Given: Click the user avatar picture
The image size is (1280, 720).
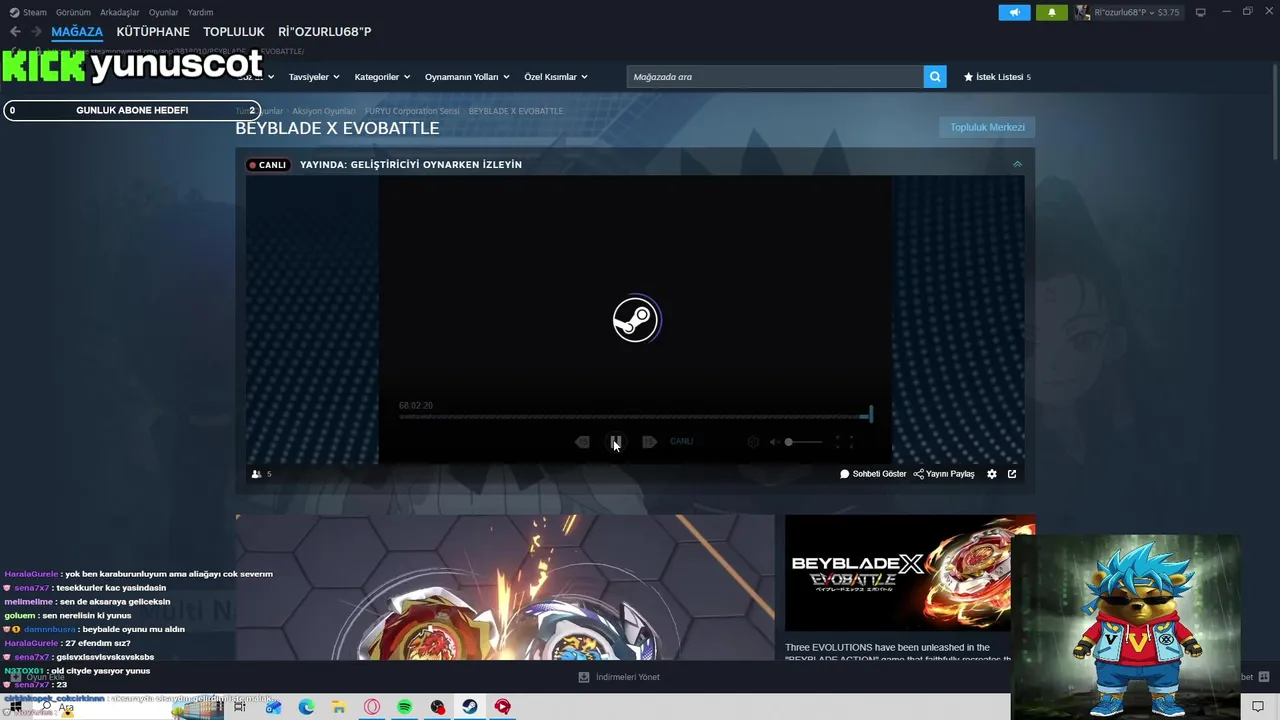Looking at the screenshot, I should pyautogui.click(x=1082, y=12).
